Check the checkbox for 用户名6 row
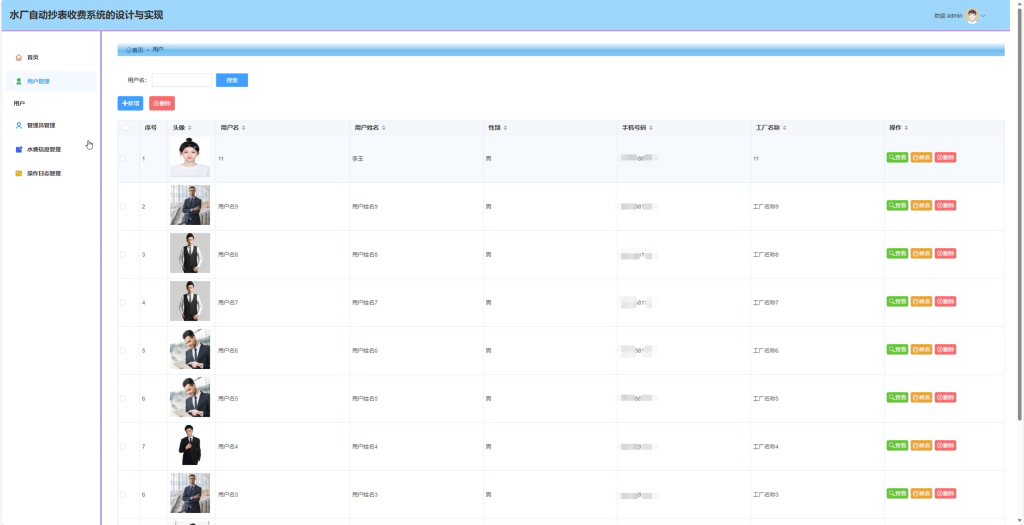The width and height of the screenshot is (1024, 525). point(123,351)
